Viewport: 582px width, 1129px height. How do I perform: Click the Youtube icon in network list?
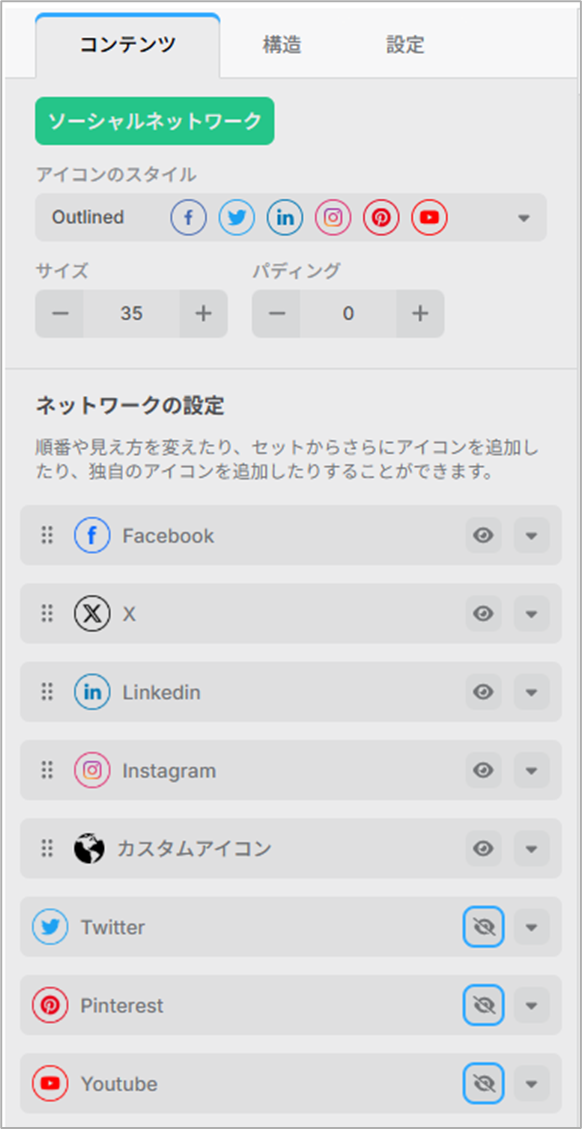click(x=50, y=1084)
